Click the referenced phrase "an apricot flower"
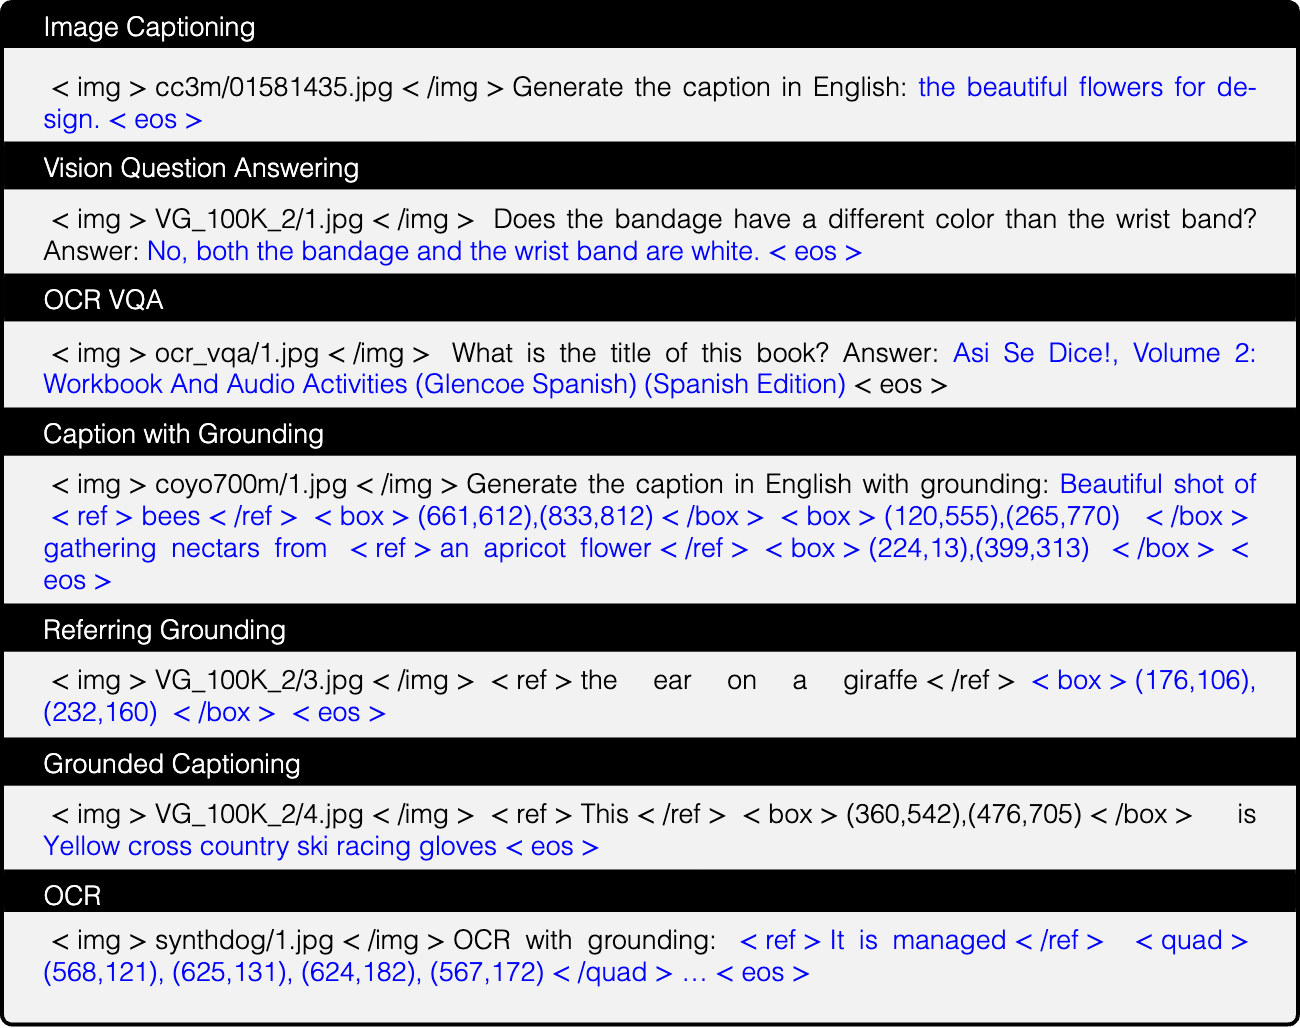Screen dimensions: 1300x1028 click(546, 549)
